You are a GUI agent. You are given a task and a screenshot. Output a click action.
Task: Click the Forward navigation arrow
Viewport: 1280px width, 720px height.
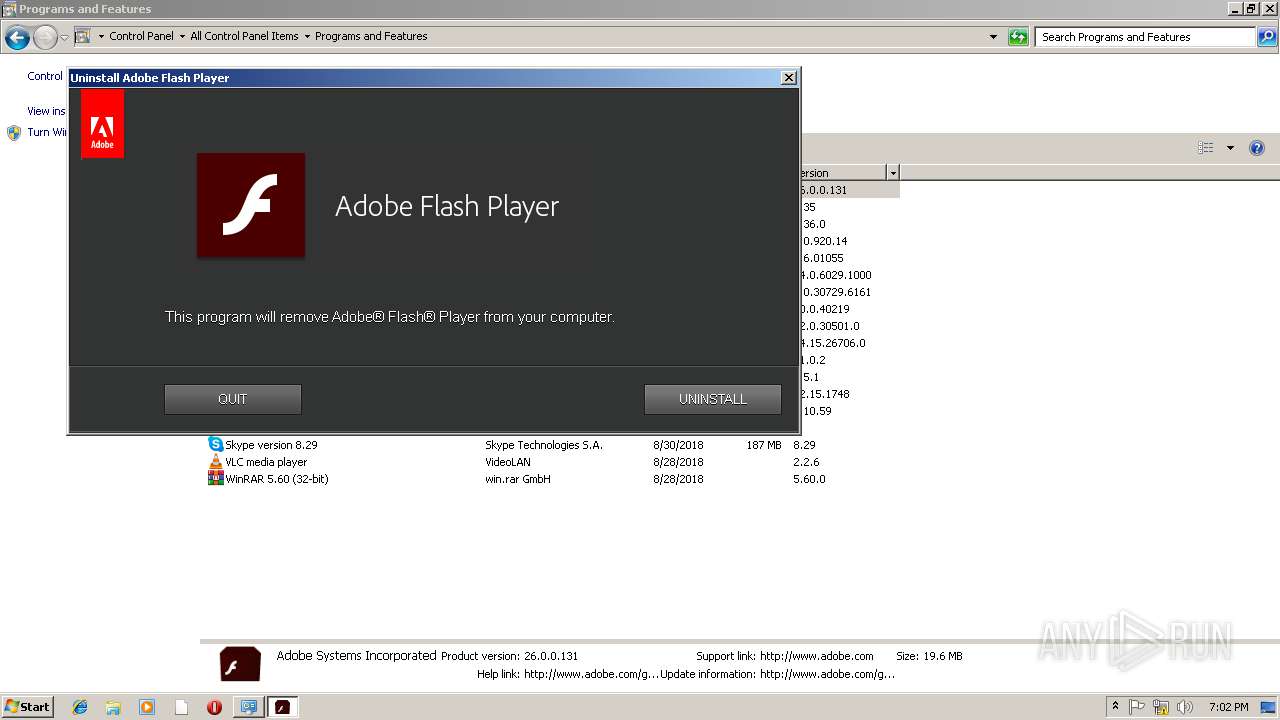[x=45, y=38]
